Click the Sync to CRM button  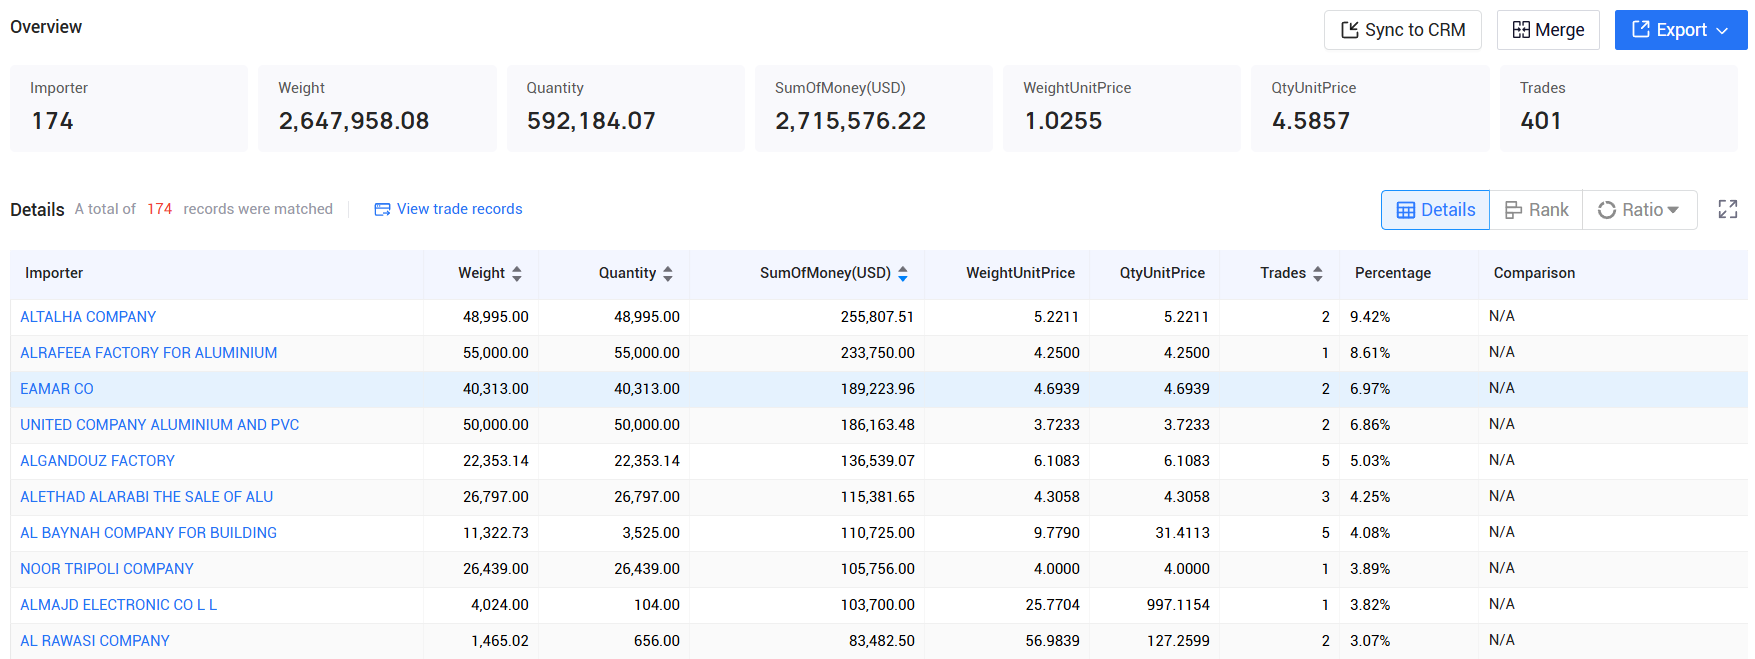(1402, 30)
